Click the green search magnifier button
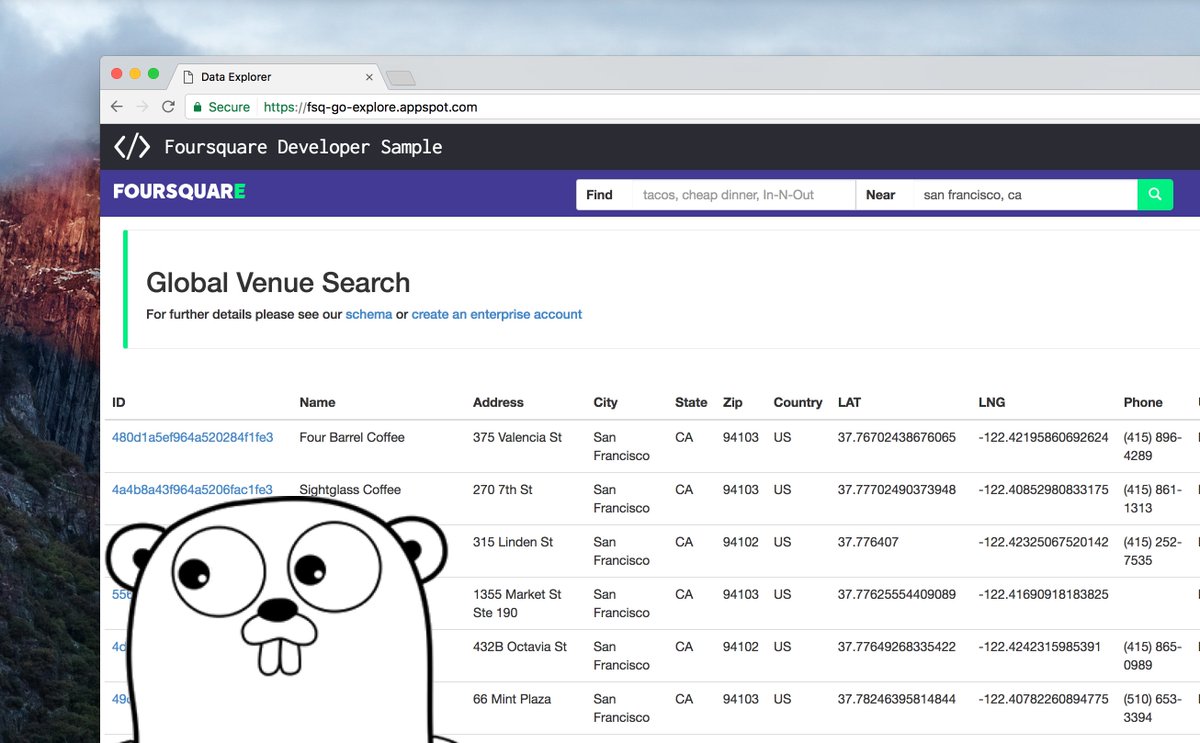 point(1155,195)
